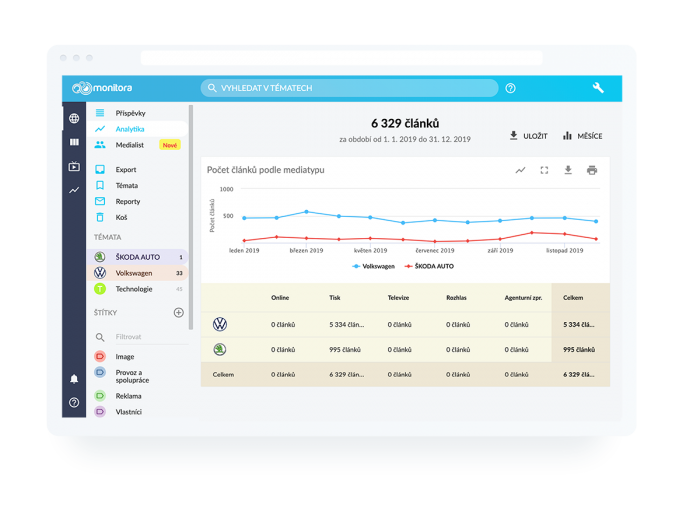Image resolution: width=700 pixels, height=511 pixels.
Task: Select Volkswagen topic
Action: pos(138,273)
